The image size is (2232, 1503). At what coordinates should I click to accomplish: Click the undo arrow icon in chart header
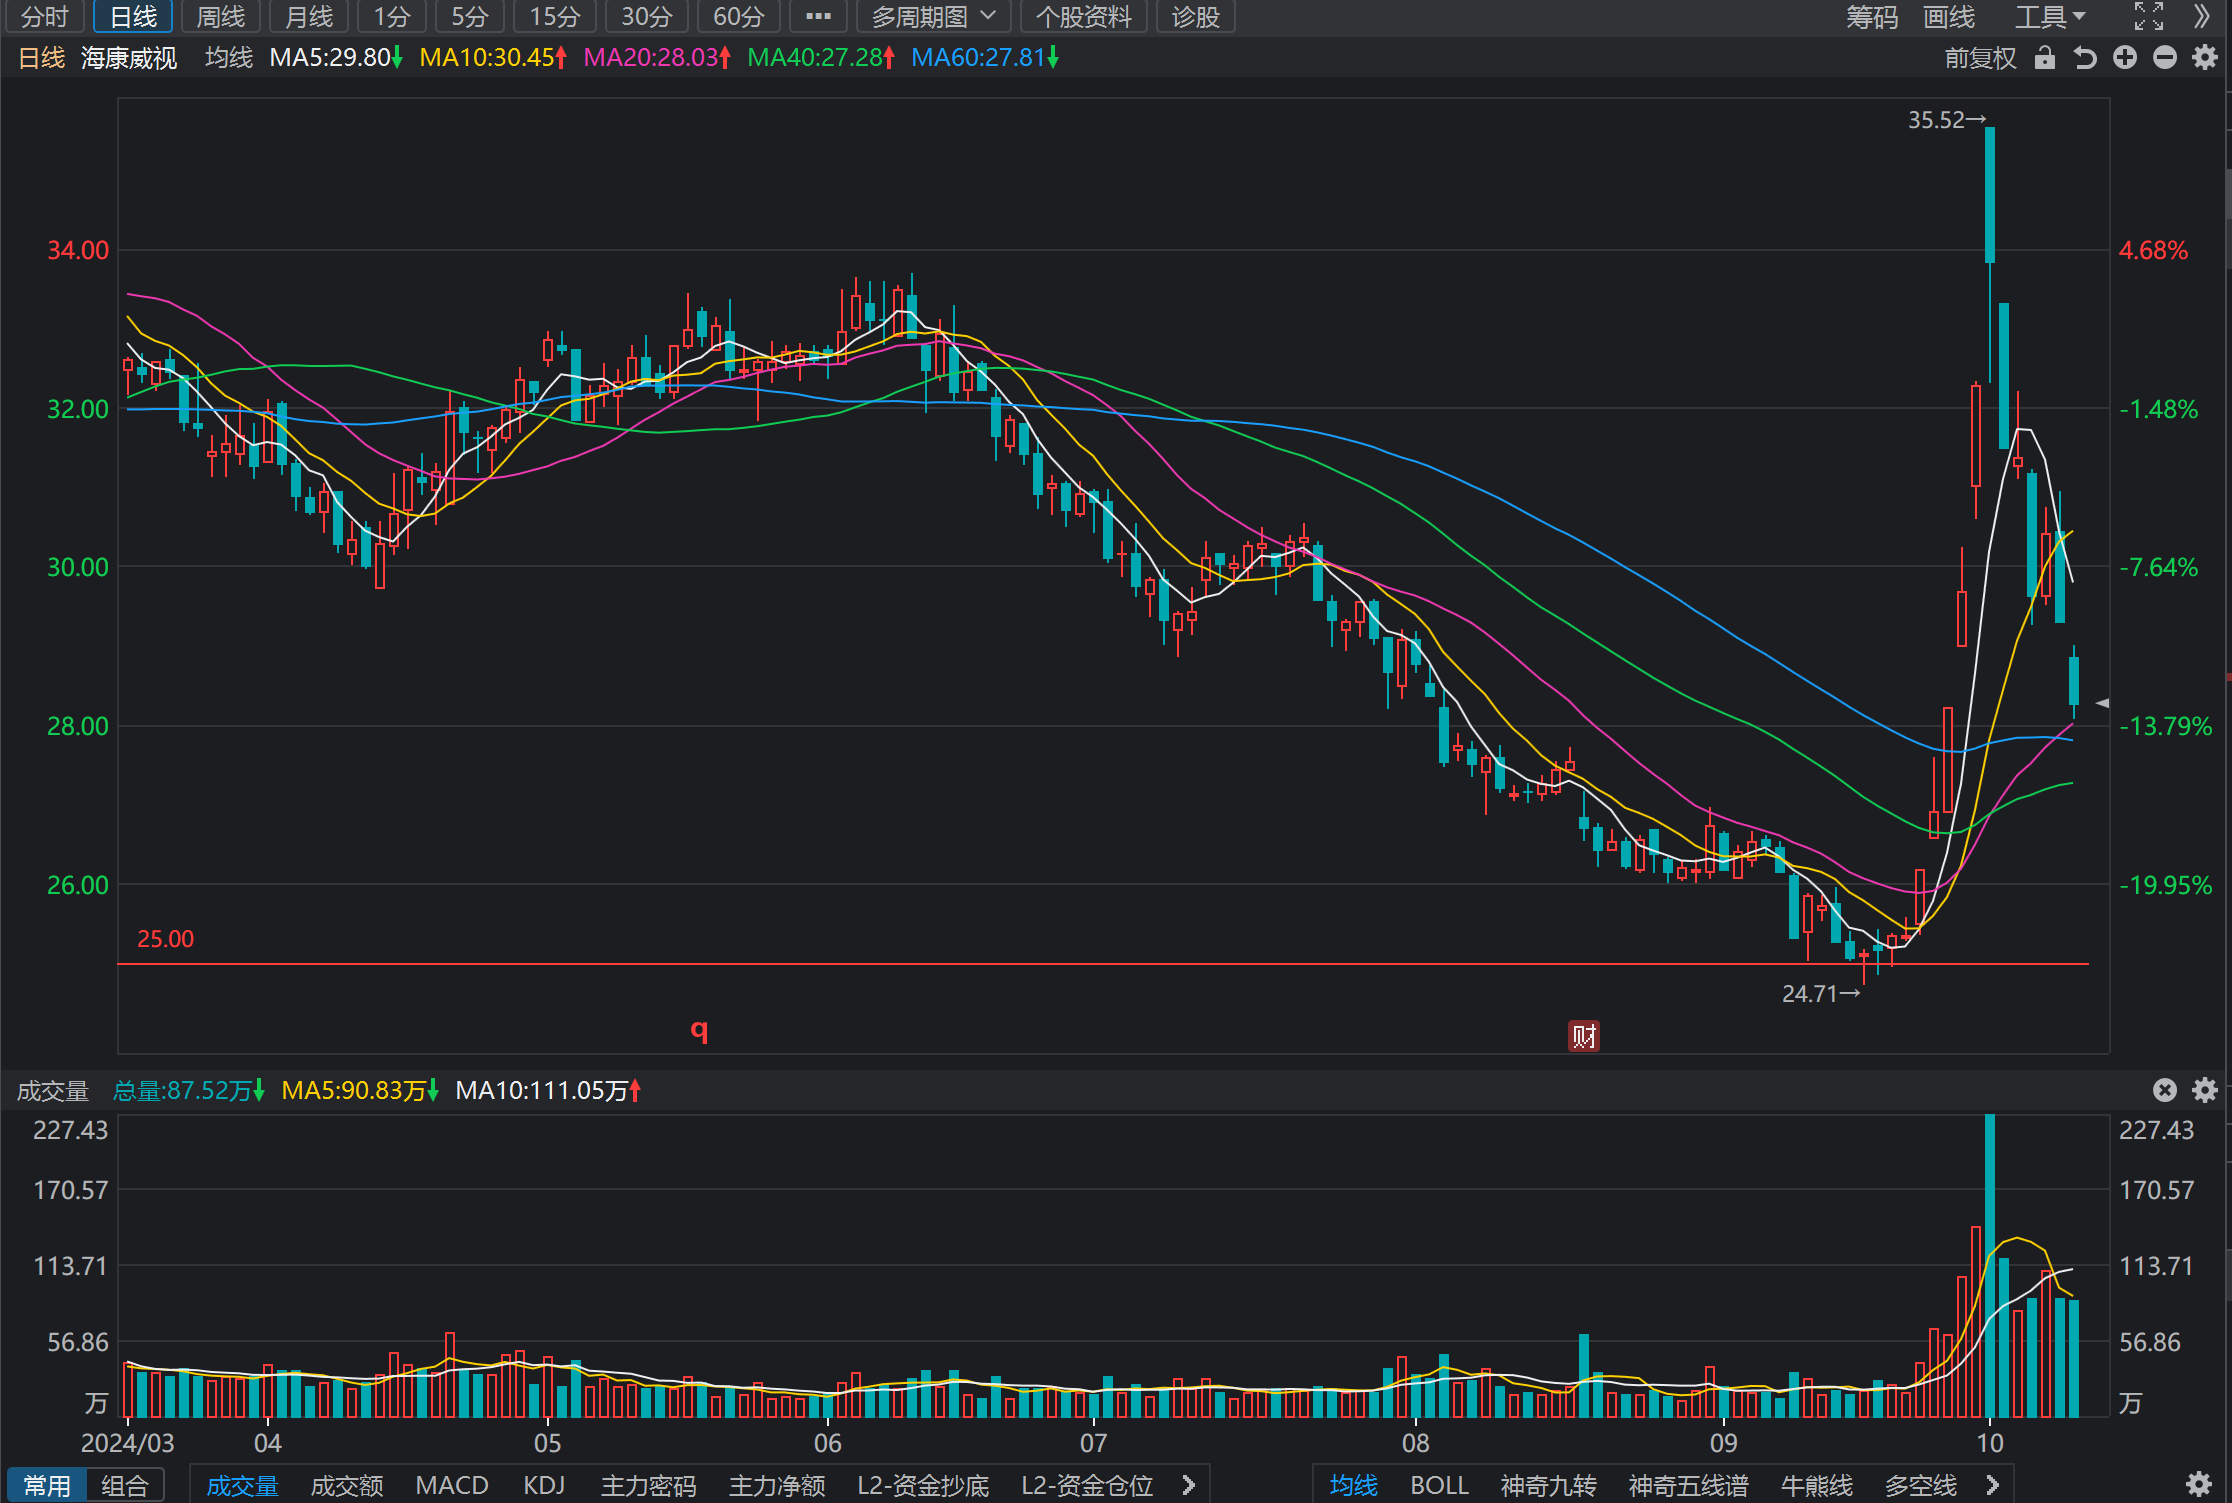pyautogui.click(x=2085, y=58)
